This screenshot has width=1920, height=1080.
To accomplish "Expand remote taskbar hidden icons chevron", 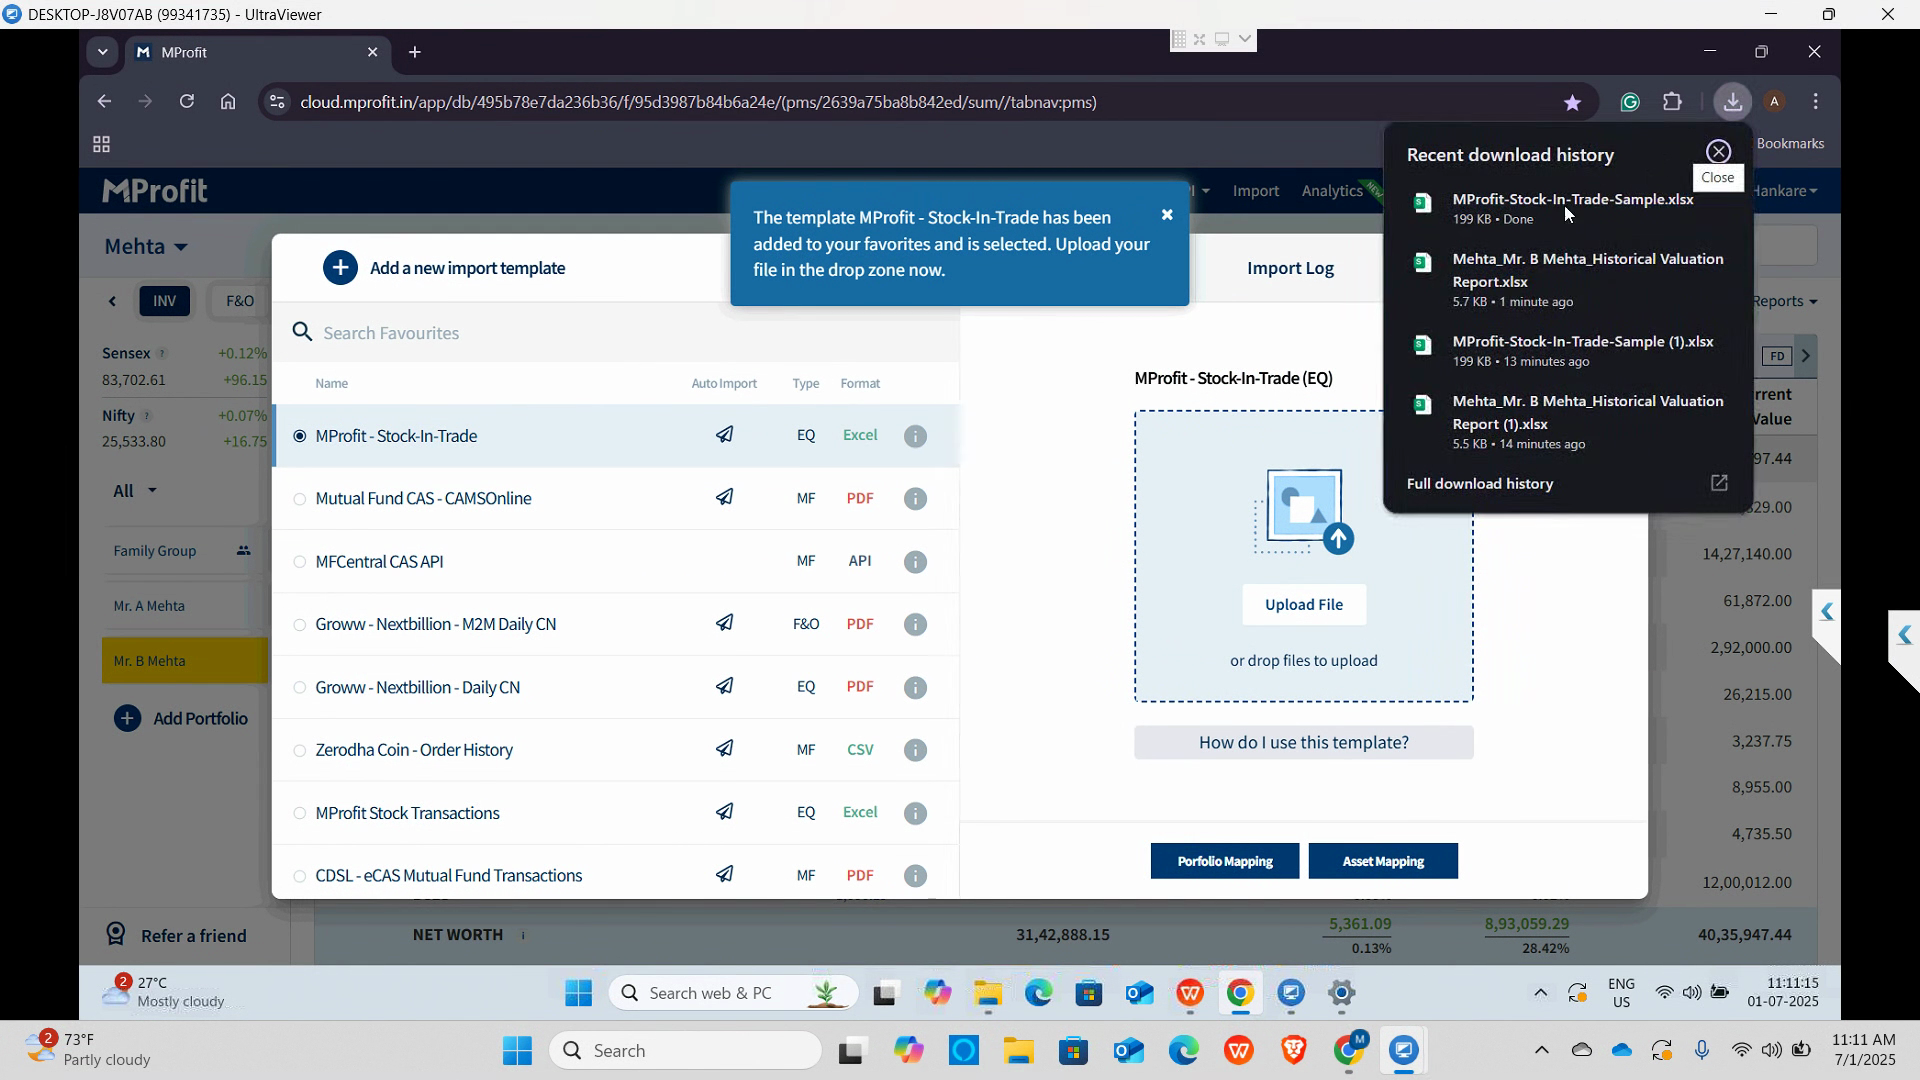I will point(1540,993).
